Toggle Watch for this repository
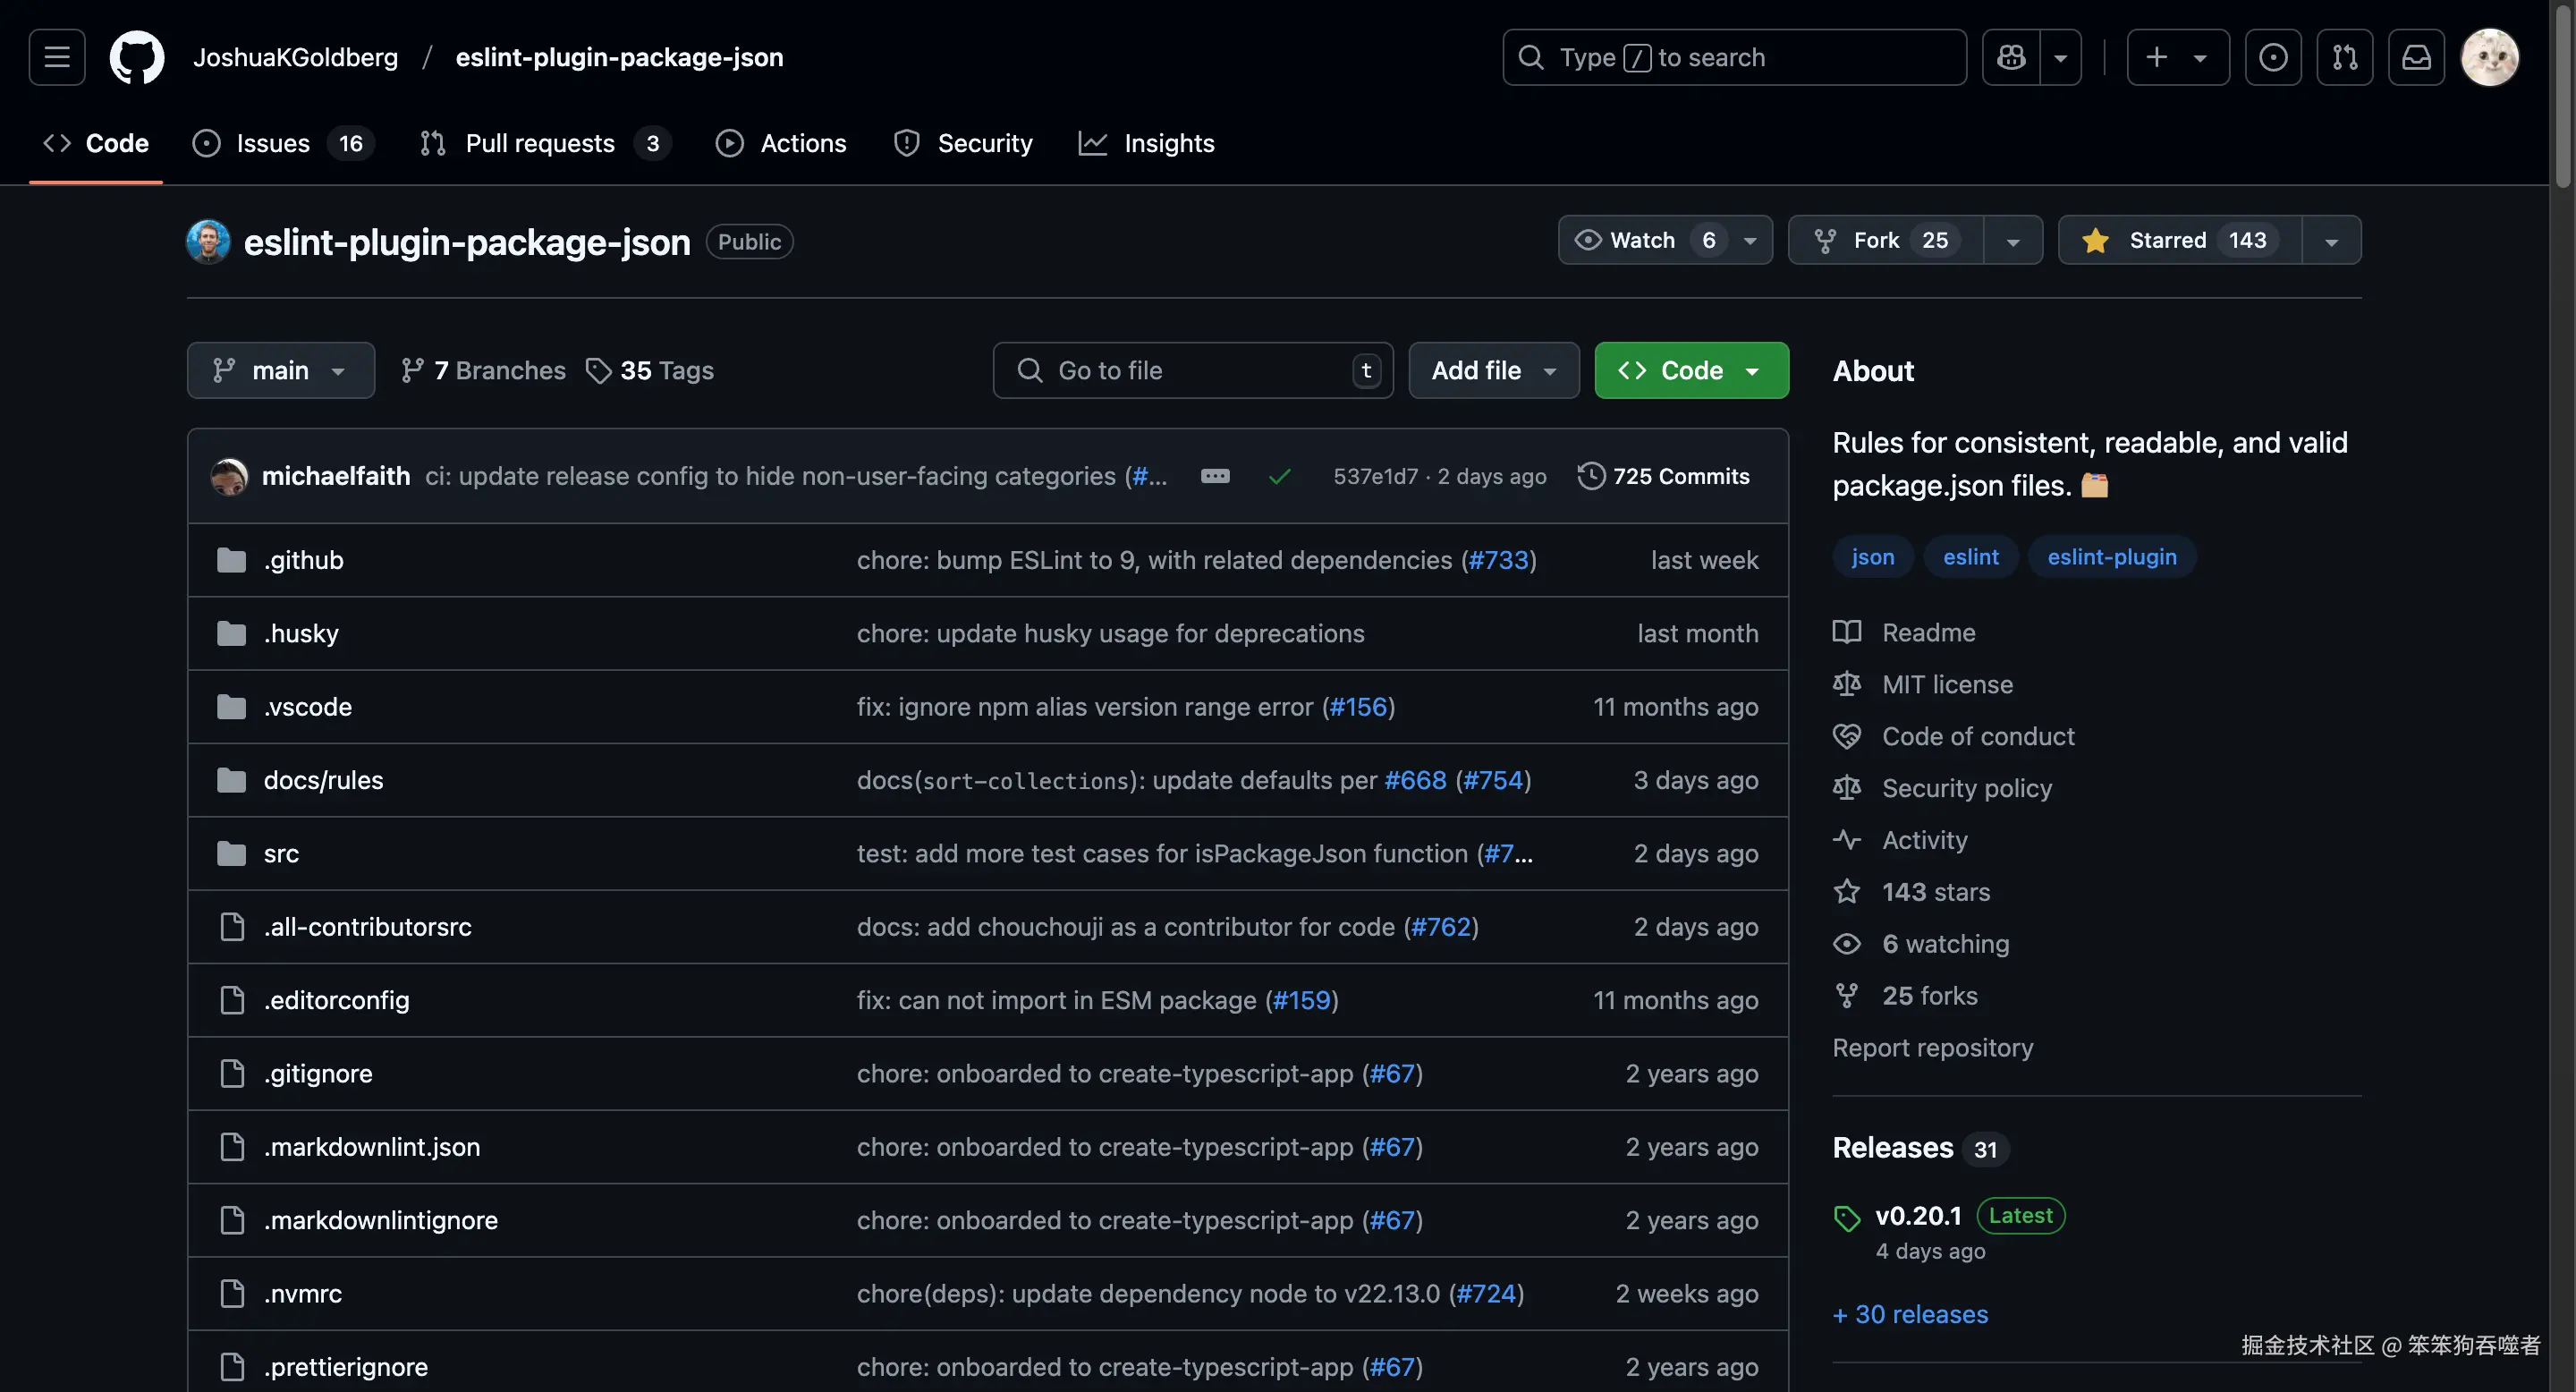This screenshot has height=1392, width=2576. [x=1645, y=240]
